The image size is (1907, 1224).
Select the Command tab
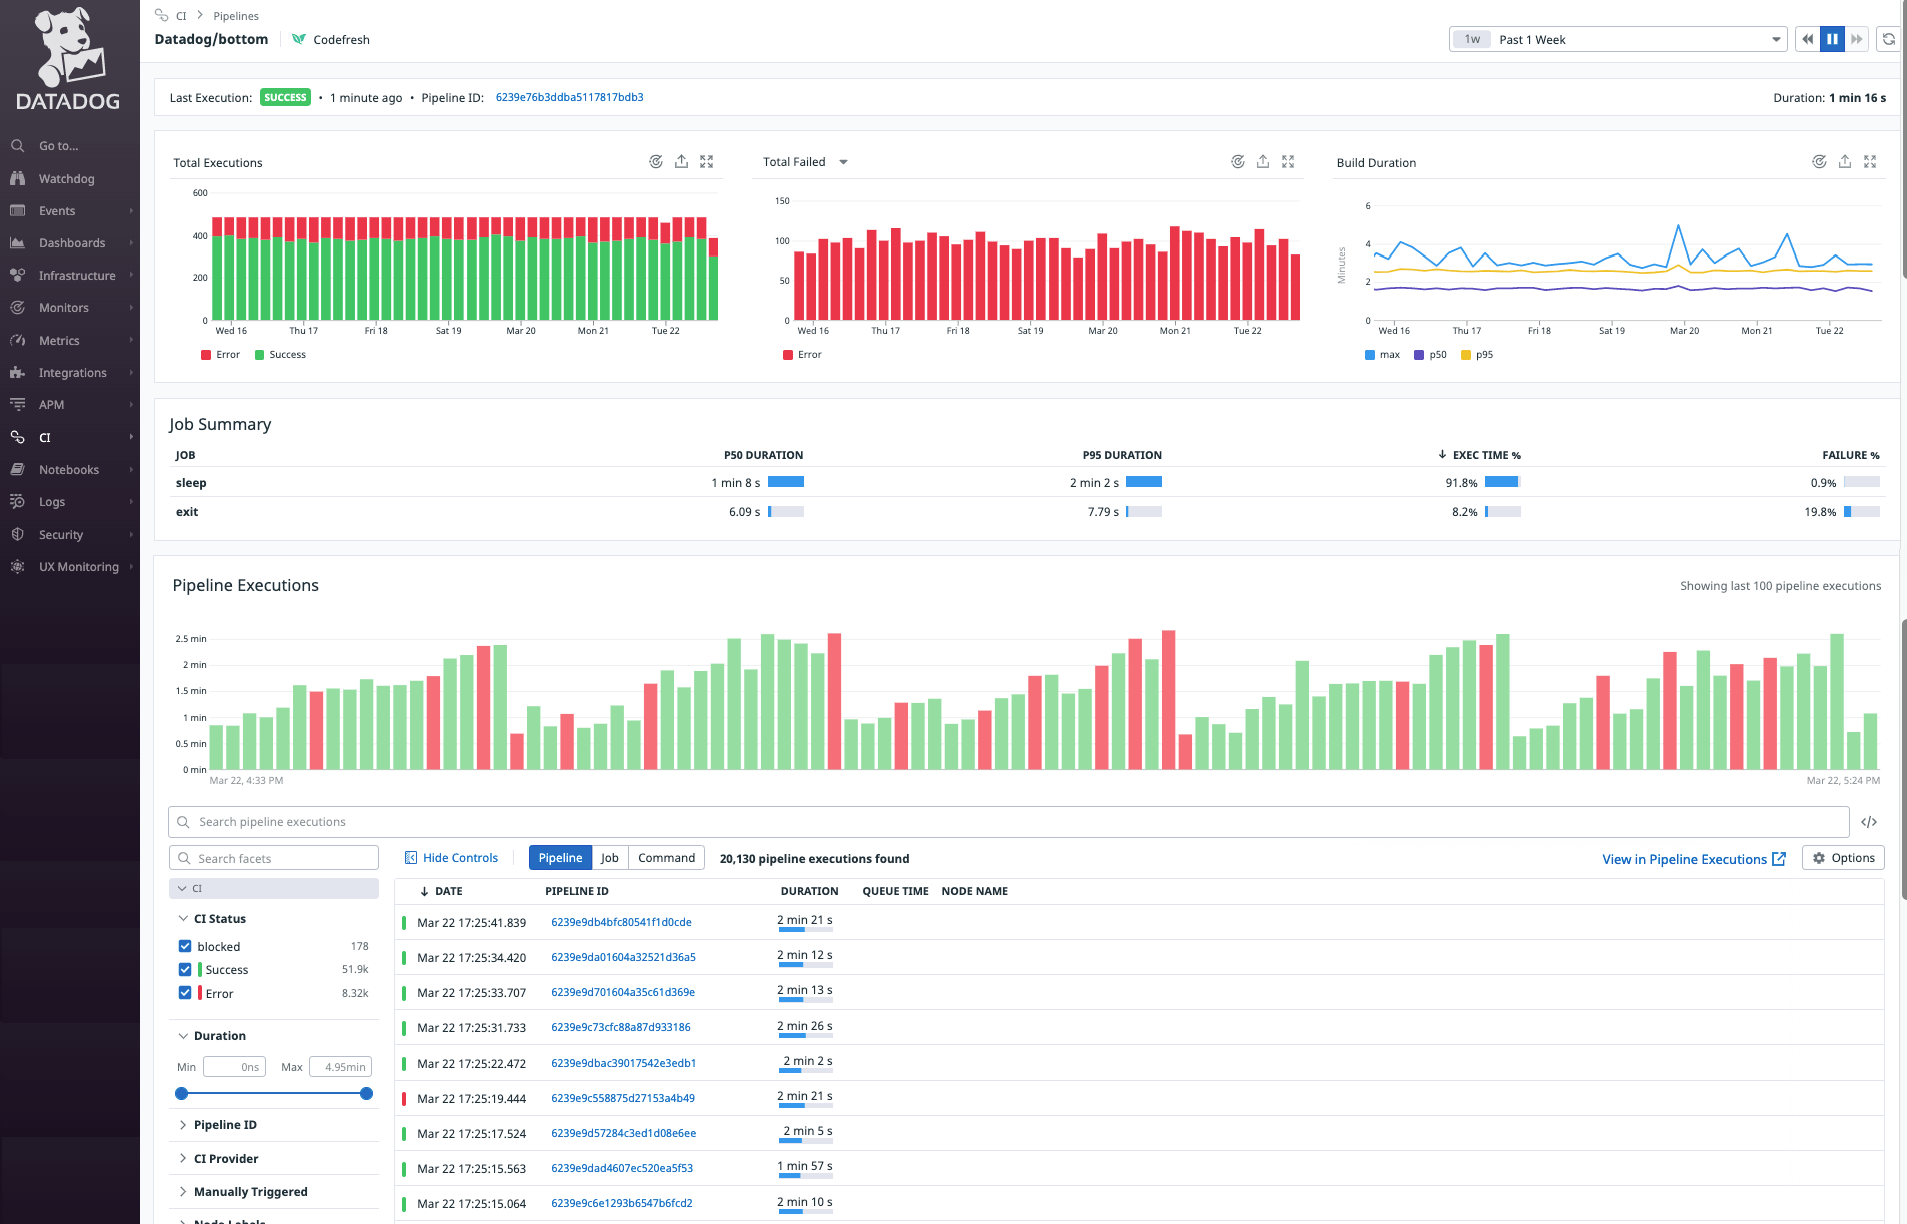(x=666, y=857)
